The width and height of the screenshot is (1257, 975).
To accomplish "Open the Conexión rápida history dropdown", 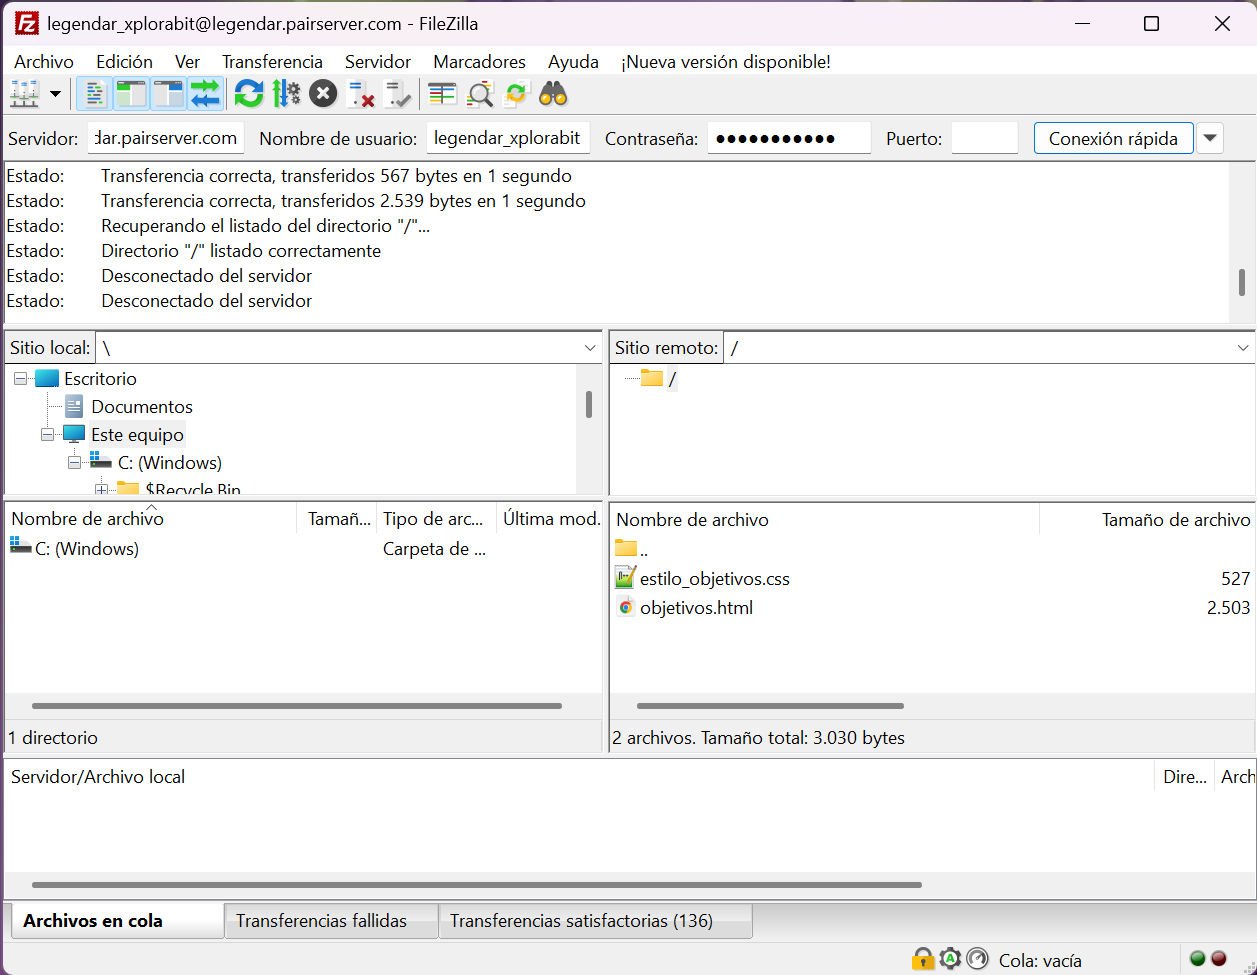I will 1210,138.
